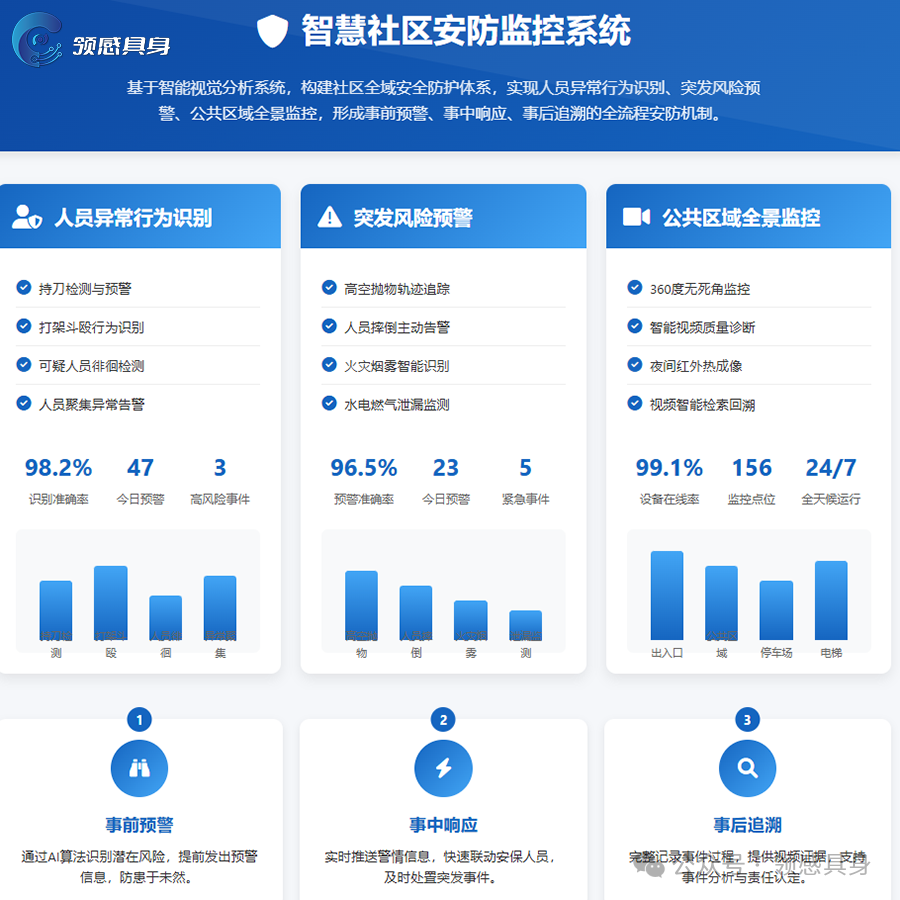Image resolution: width=900 pixels, height=900 pixels.
Task: Click the 视频智能检索回溯 feature text
Action: (x=702, y=405)
